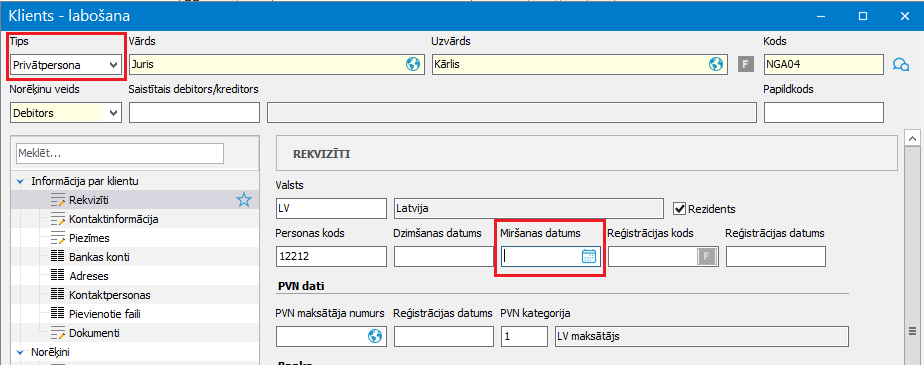Open the chat search icon beside Kods
924x365 pixels.
coord(901,64)
